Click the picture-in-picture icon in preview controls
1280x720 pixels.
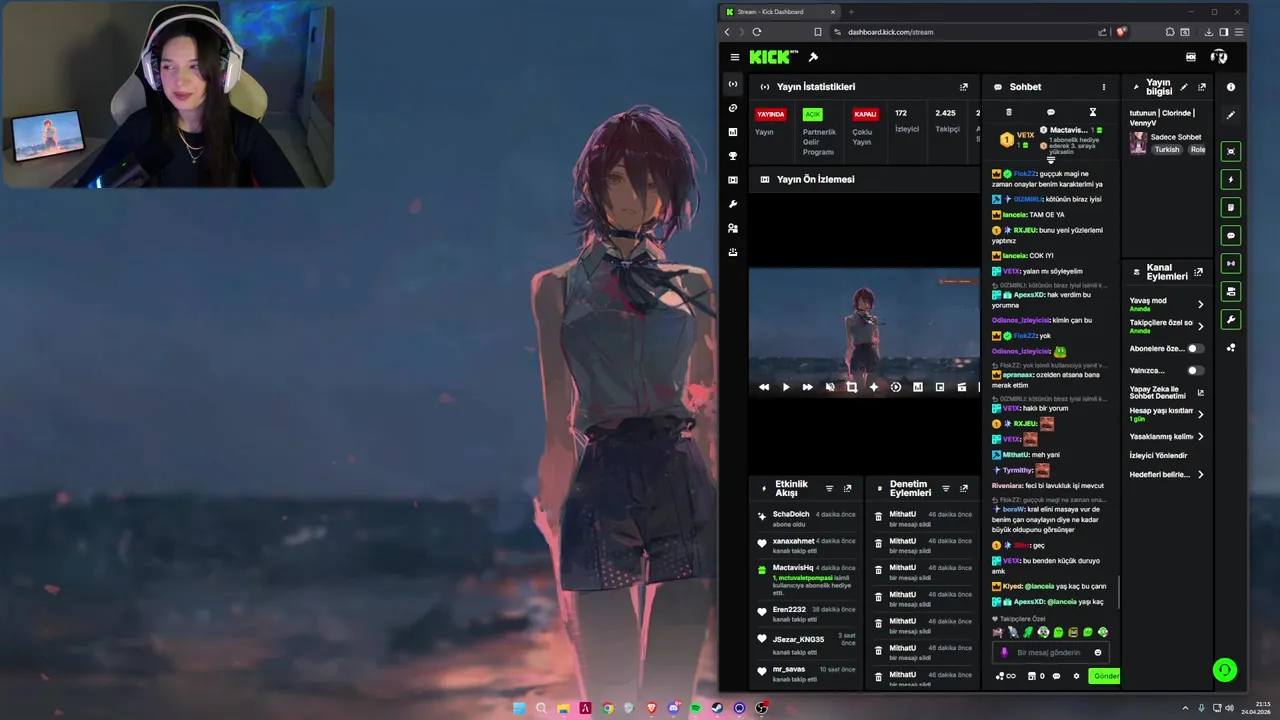point(940,387)
